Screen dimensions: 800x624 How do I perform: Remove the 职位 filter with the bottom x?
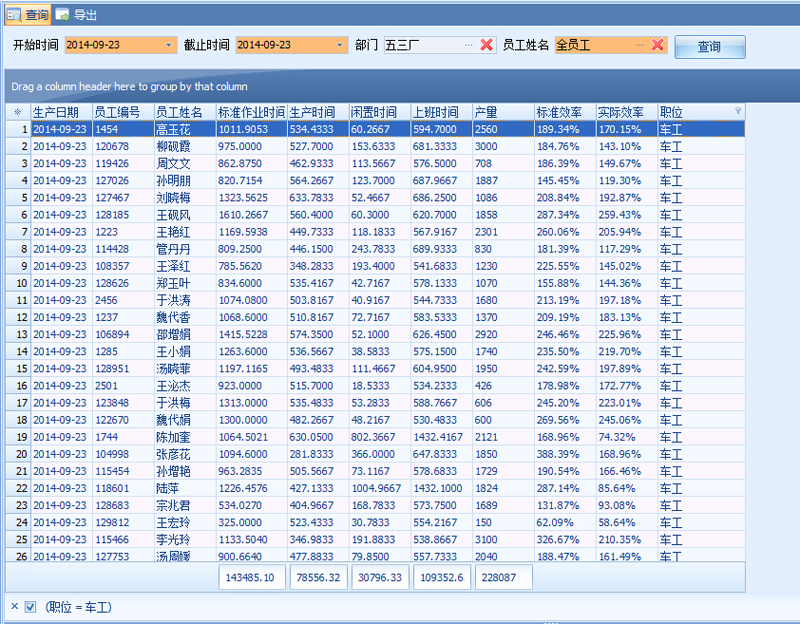[x=14, y=606]
